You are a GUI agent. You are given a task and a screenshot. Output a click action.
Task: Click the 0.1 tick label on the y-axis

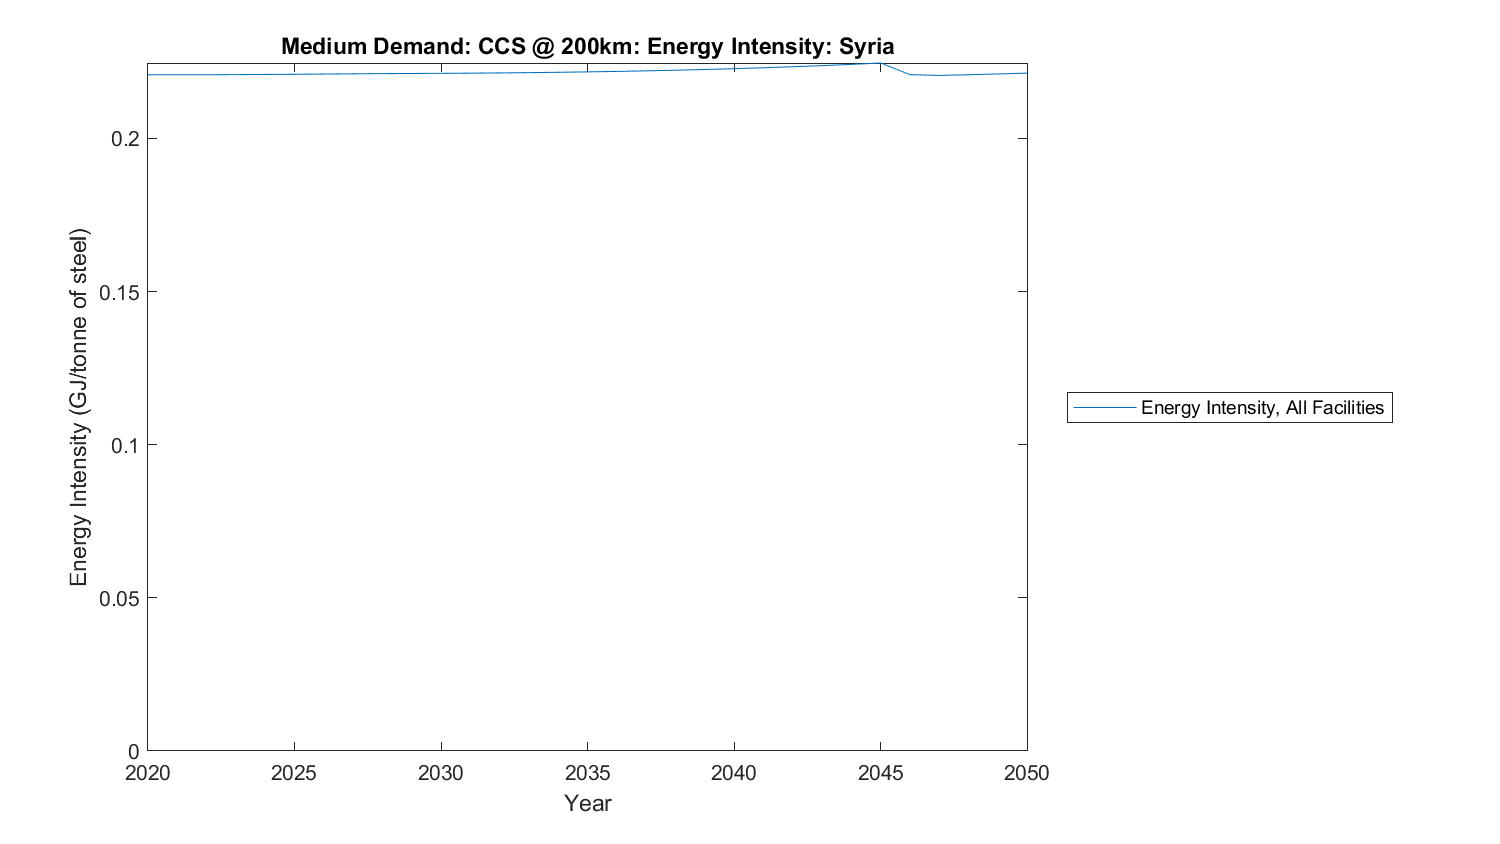coord(124,445)
